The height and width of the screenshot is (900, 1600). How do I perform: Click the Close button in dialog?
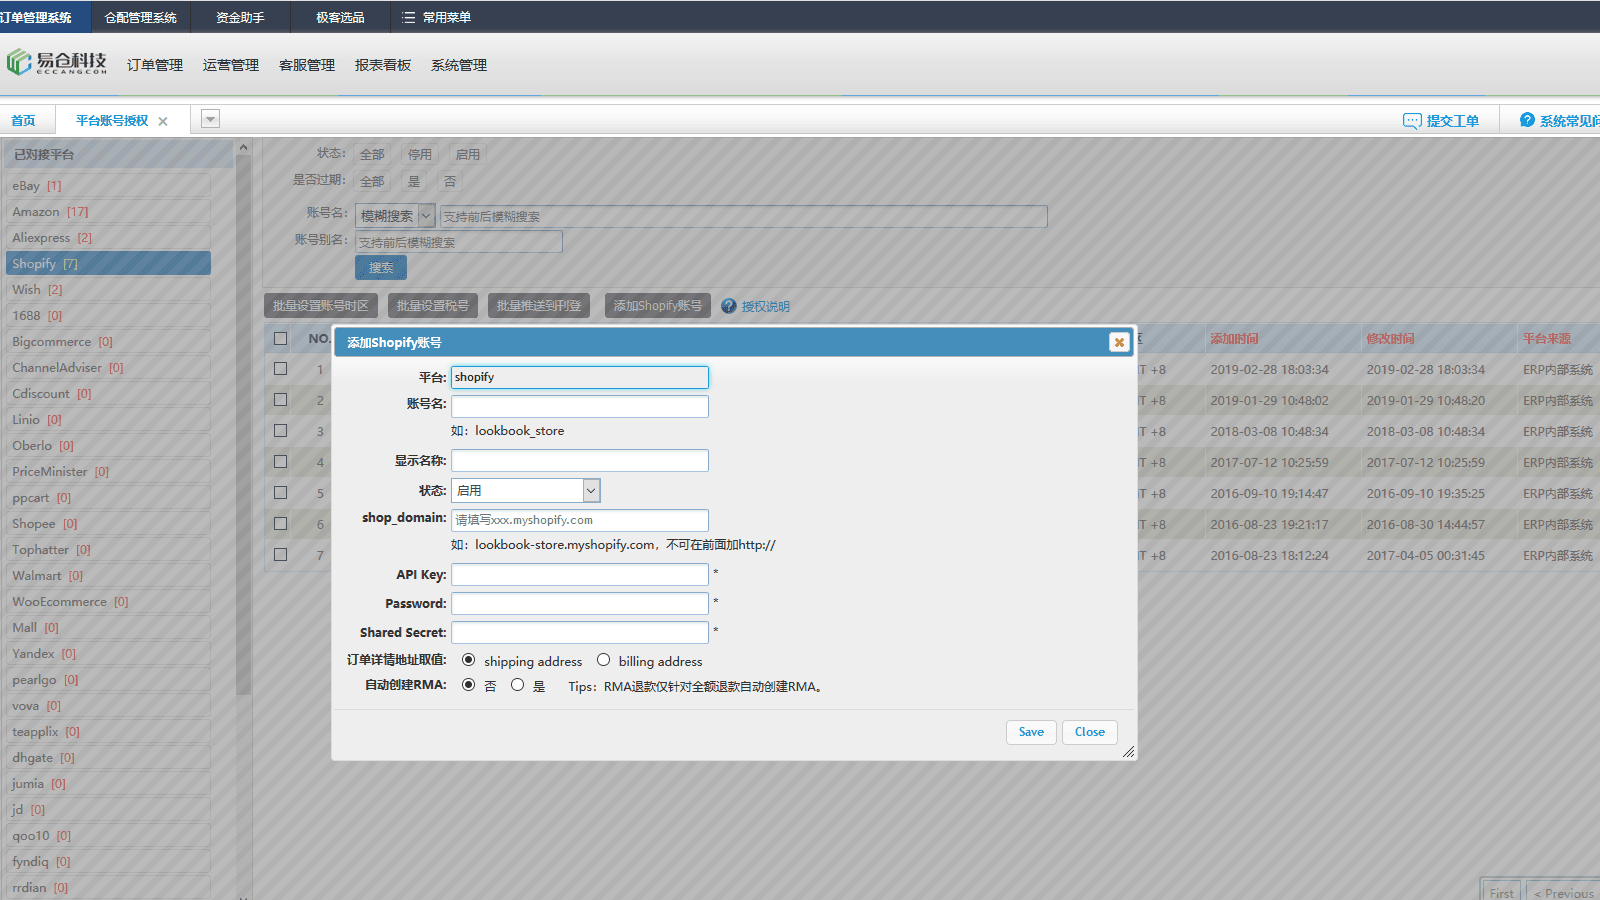click(x=1089, y=732)
